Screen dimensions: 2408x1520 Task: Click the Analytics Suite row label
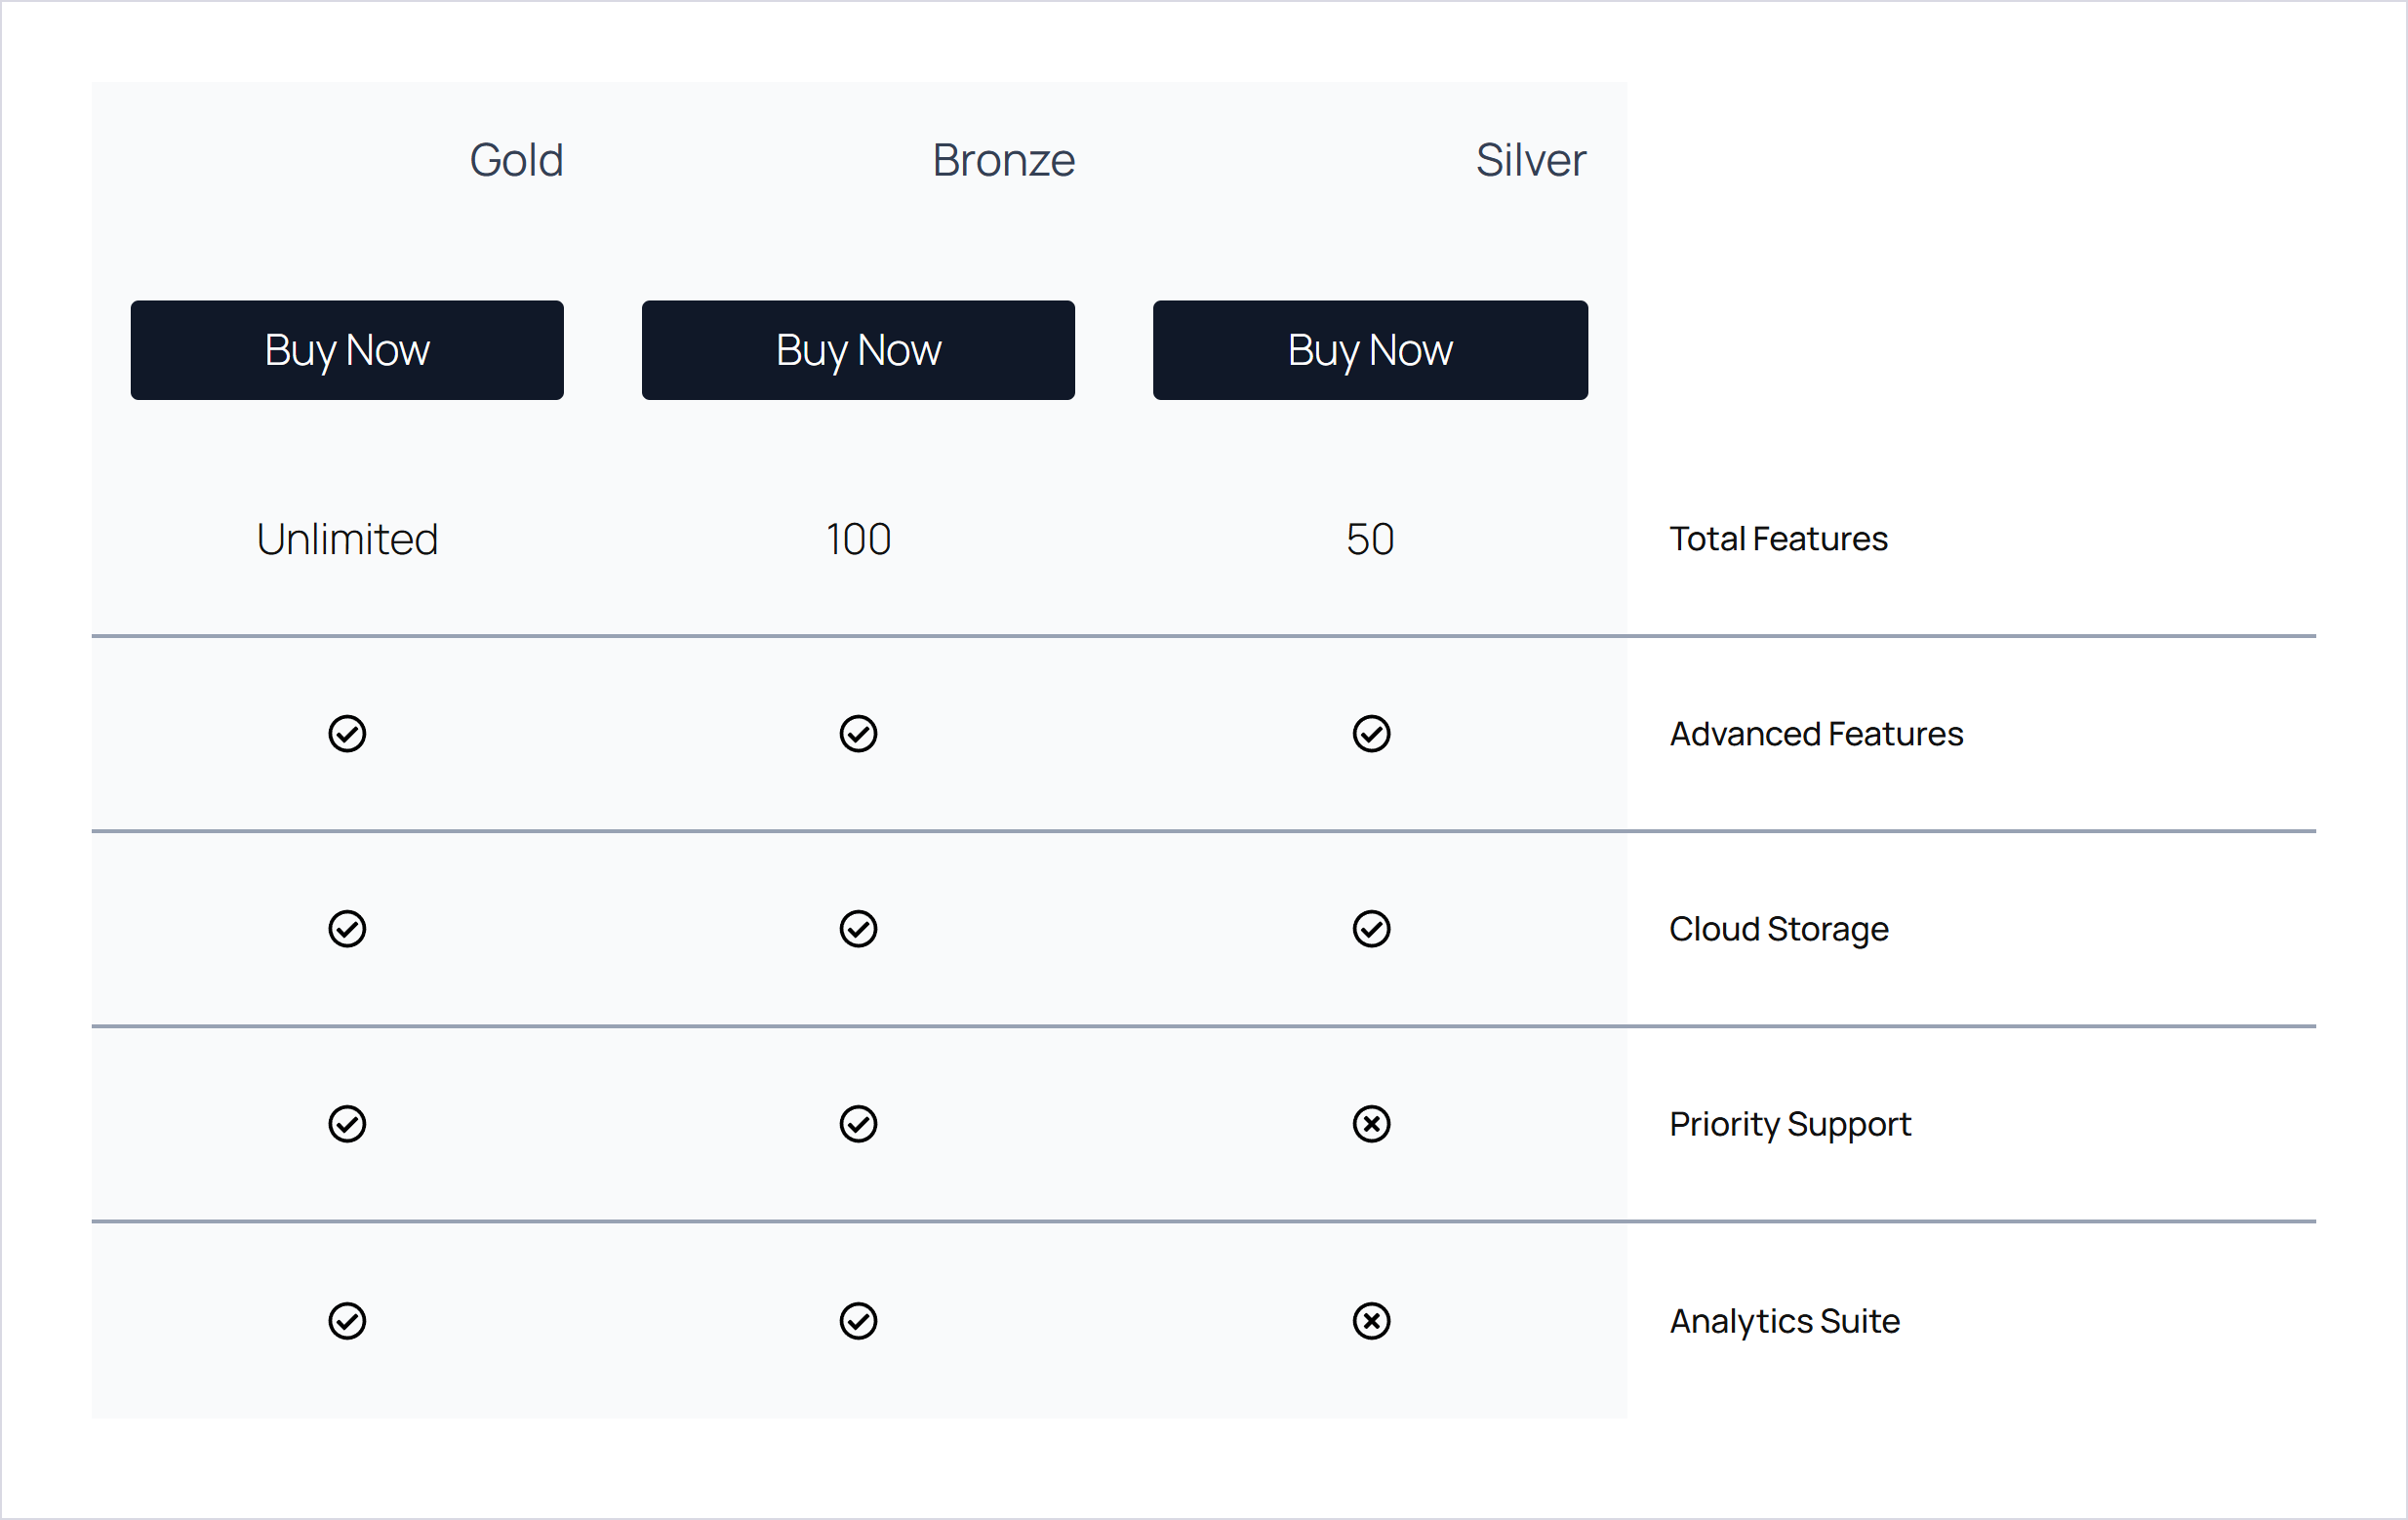point(1784,1322)
